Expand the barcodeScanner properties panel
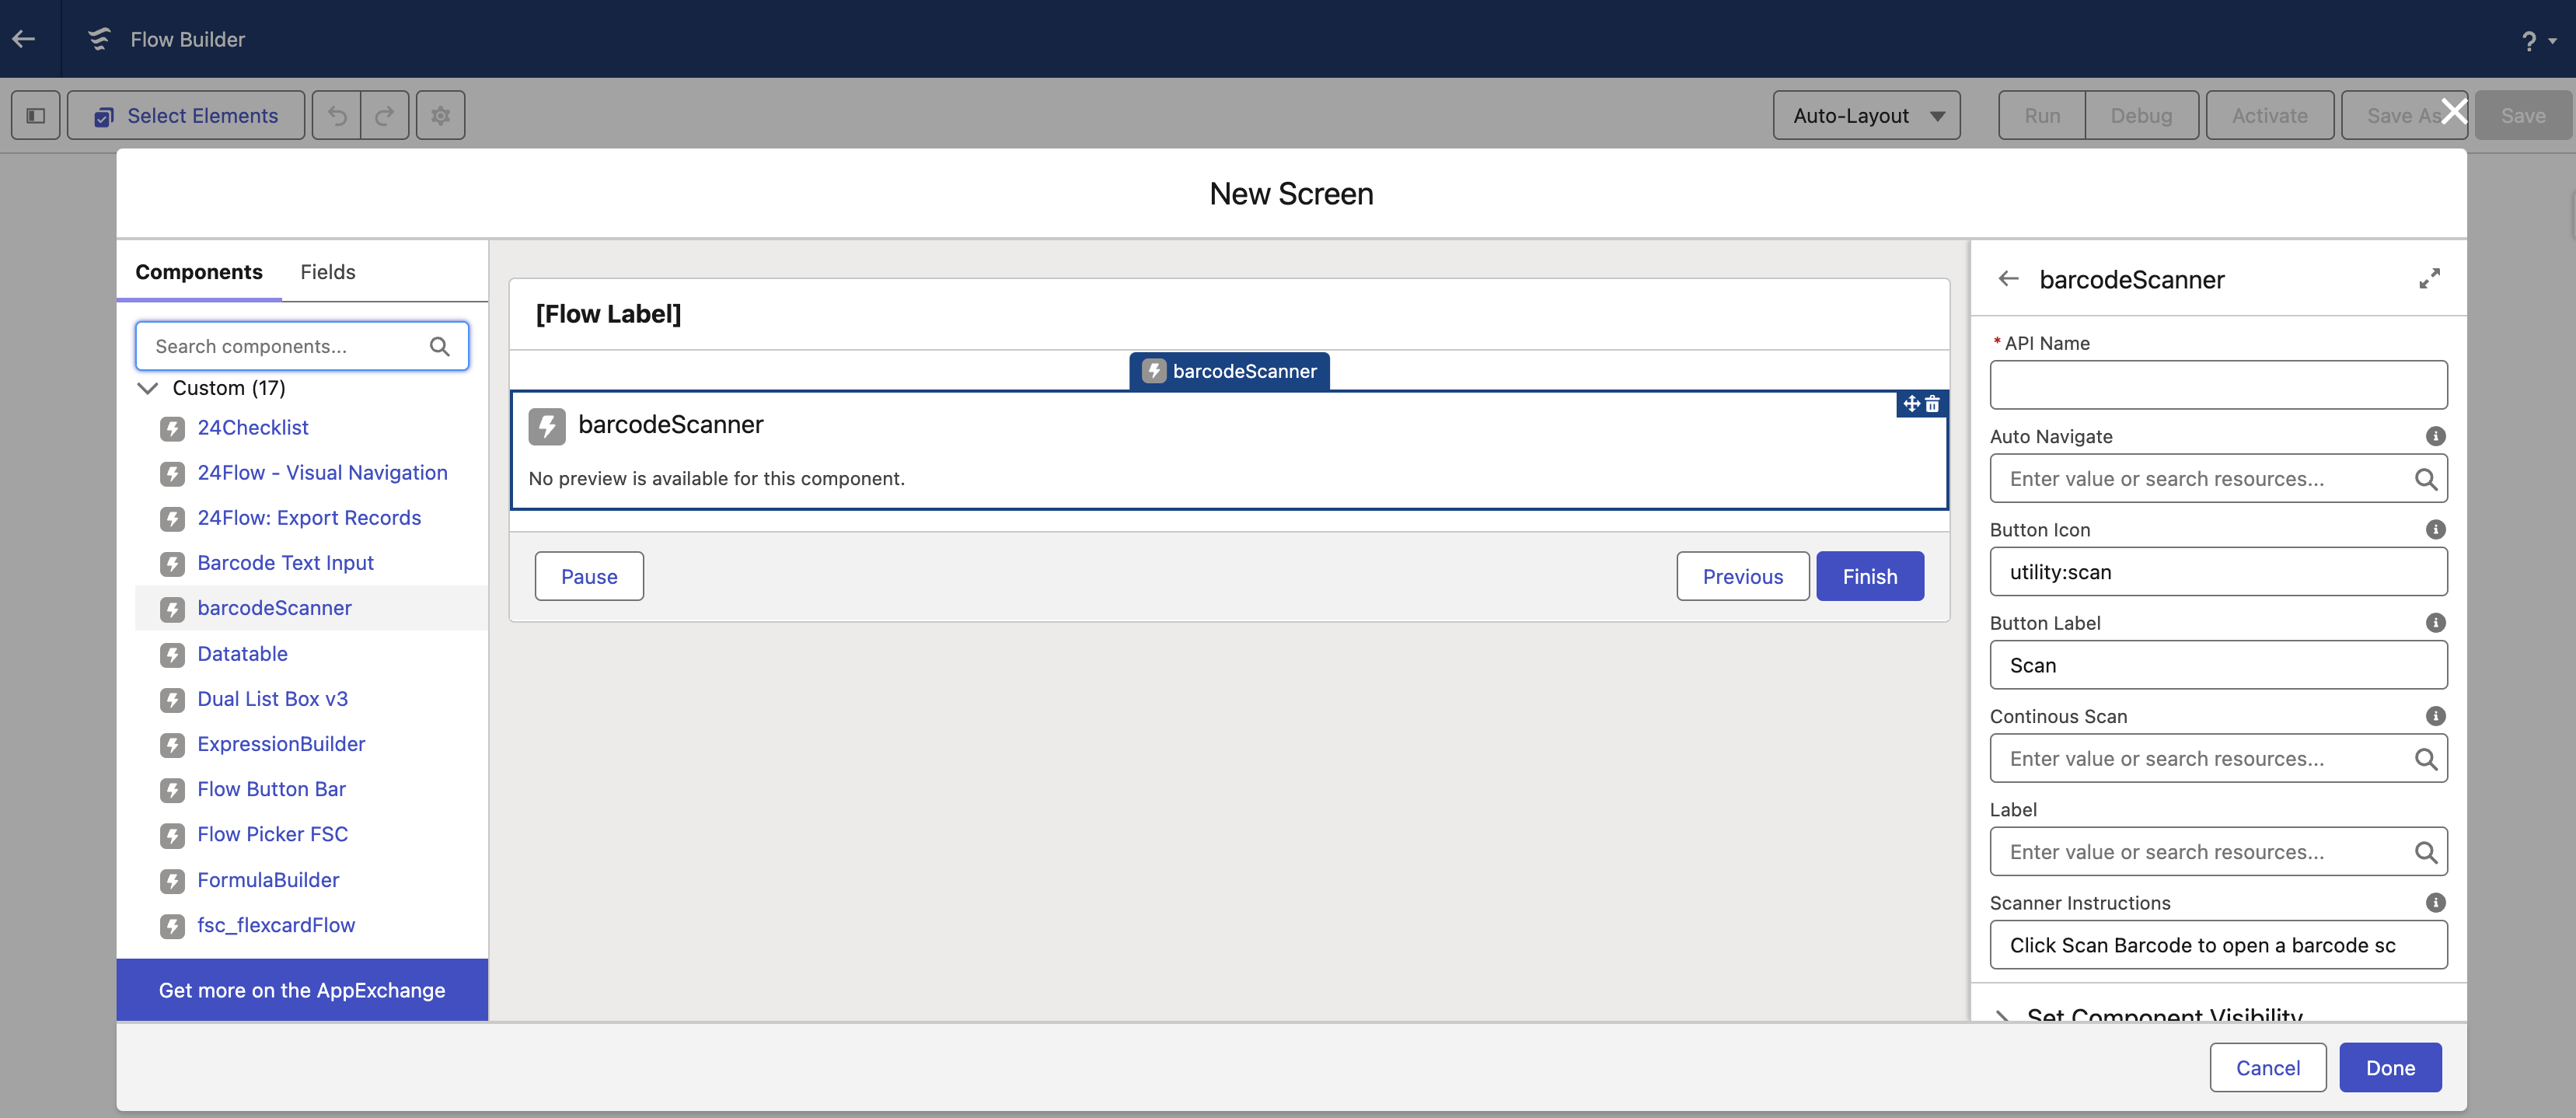The image size is (2576, 1118). (x=2429, y=279)
